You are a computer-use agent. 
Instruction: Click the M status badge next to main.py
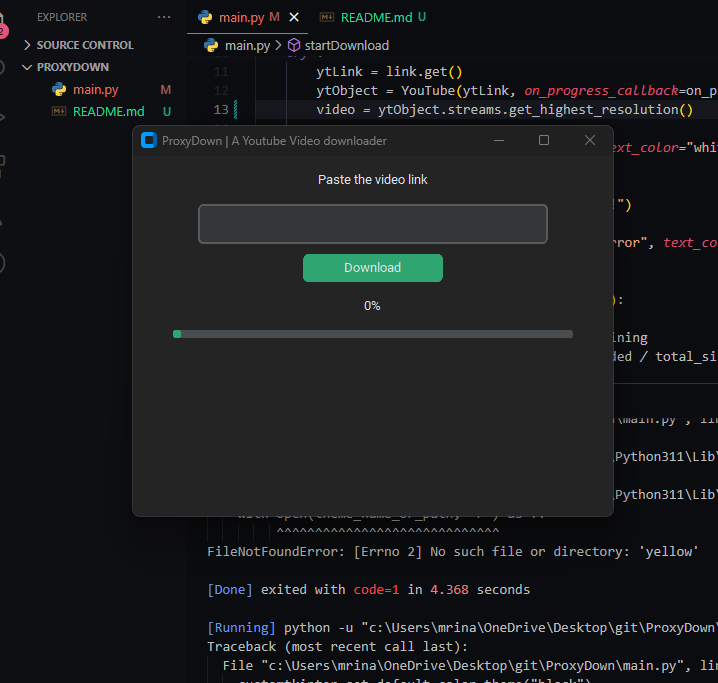point(166,90)
